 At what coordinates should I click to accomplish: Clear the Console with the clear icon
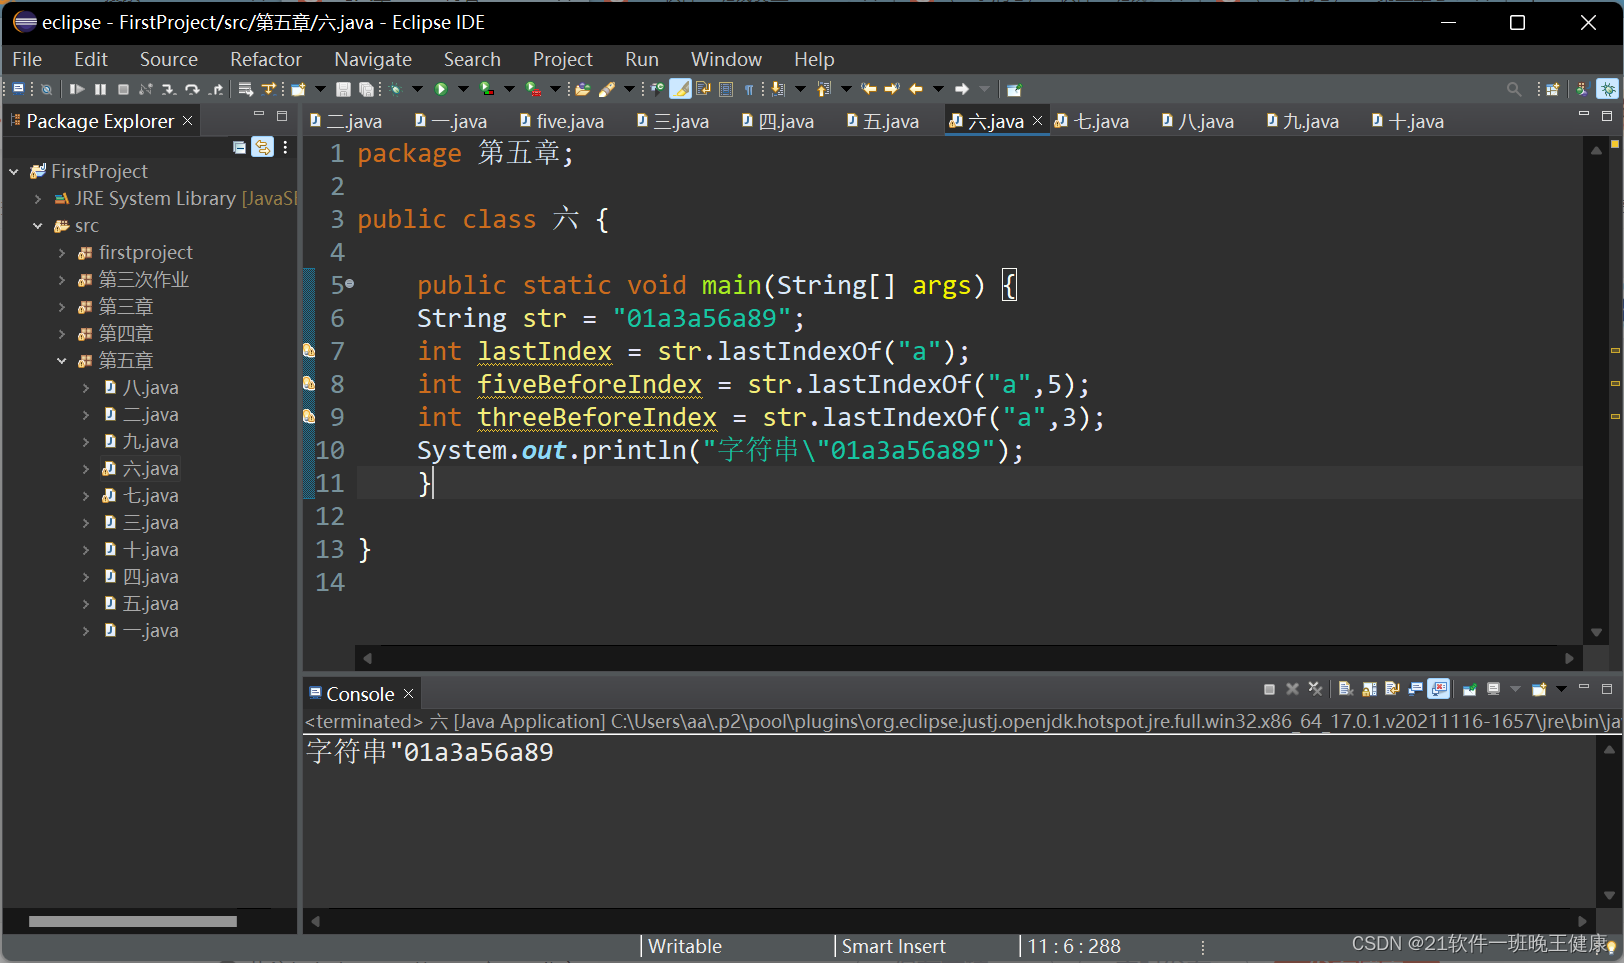click(1346, 689)
